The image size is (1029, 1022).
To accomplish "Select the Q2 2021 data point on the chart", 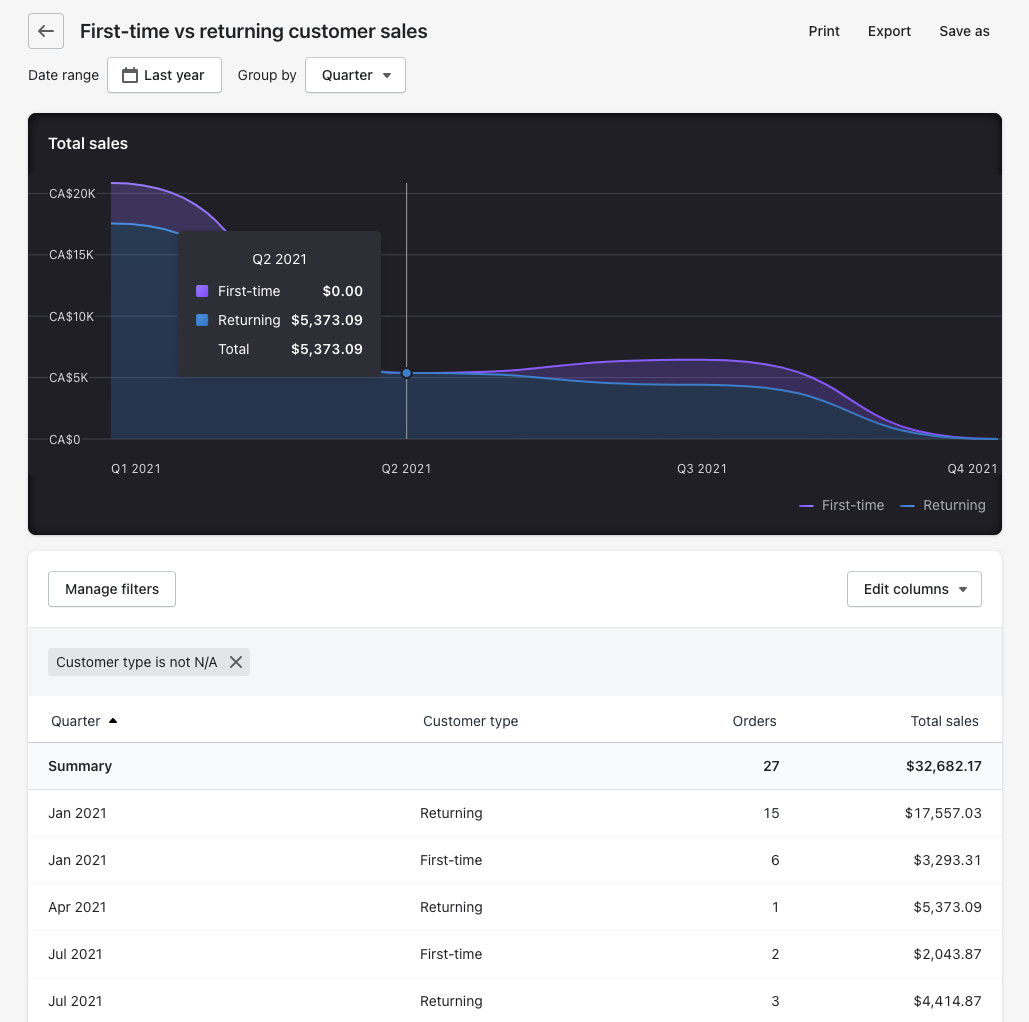I will [406, 373].
